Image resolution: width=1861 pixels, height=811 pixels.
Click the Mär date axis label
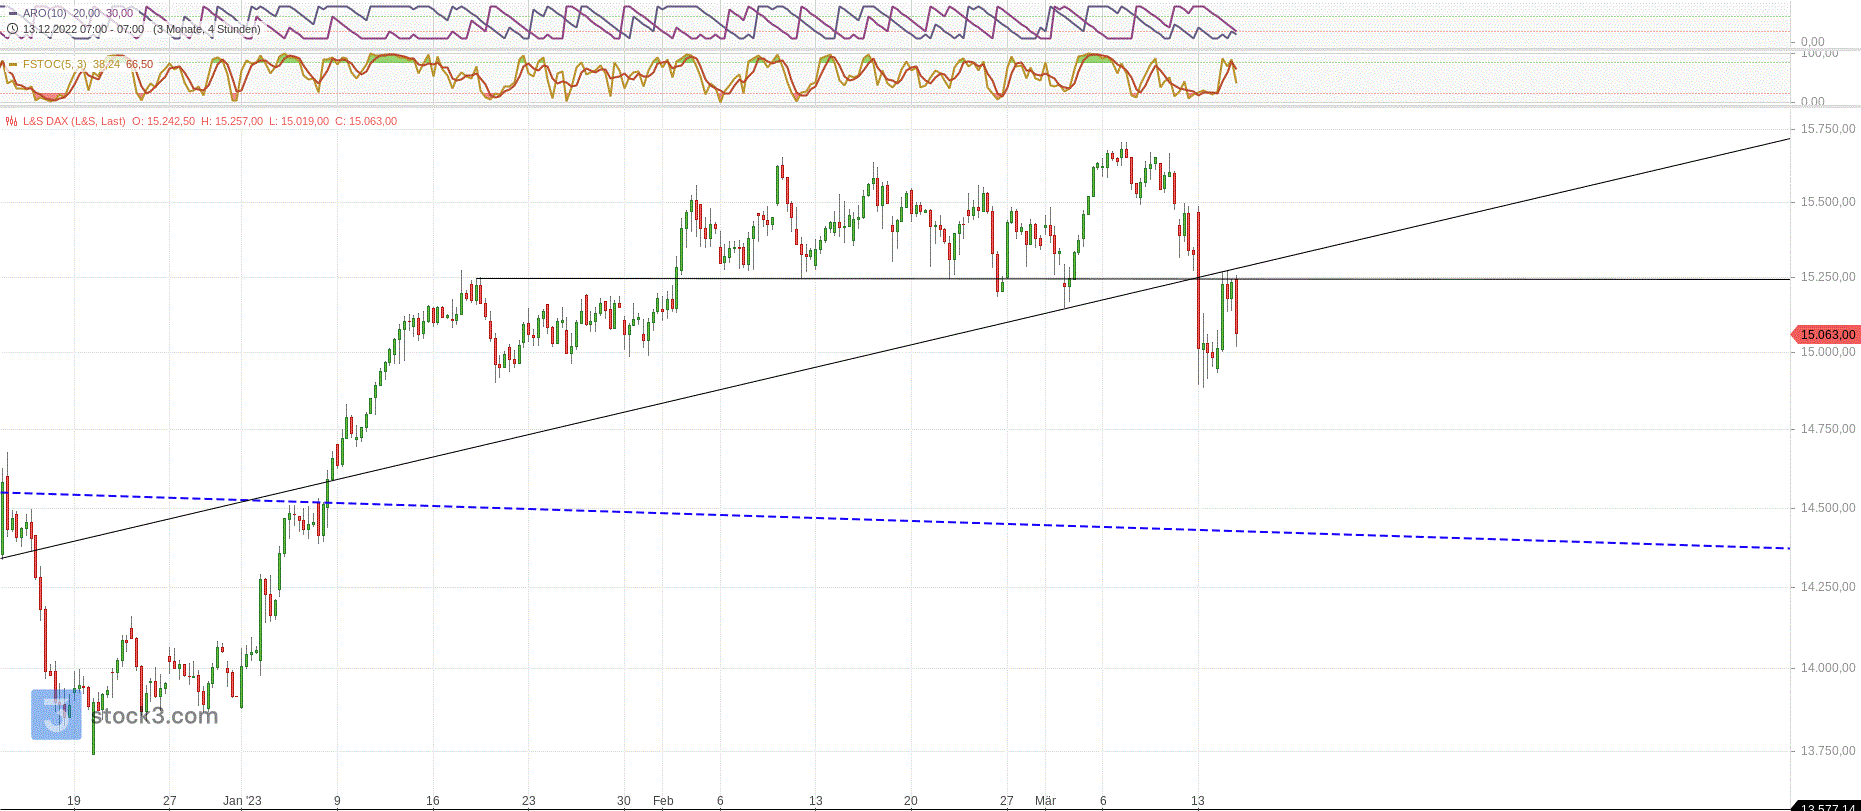click(1045, 801)
